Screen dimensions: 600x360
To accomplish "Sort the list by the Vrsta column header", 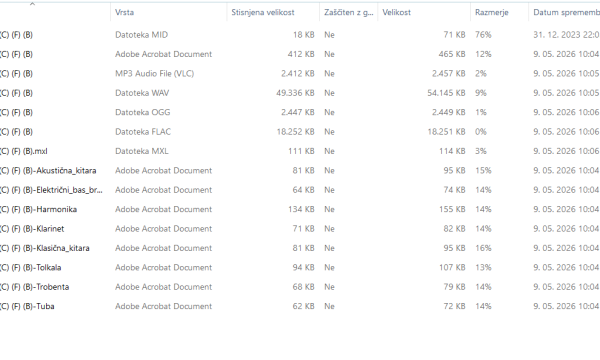I will tap(124, 12).
